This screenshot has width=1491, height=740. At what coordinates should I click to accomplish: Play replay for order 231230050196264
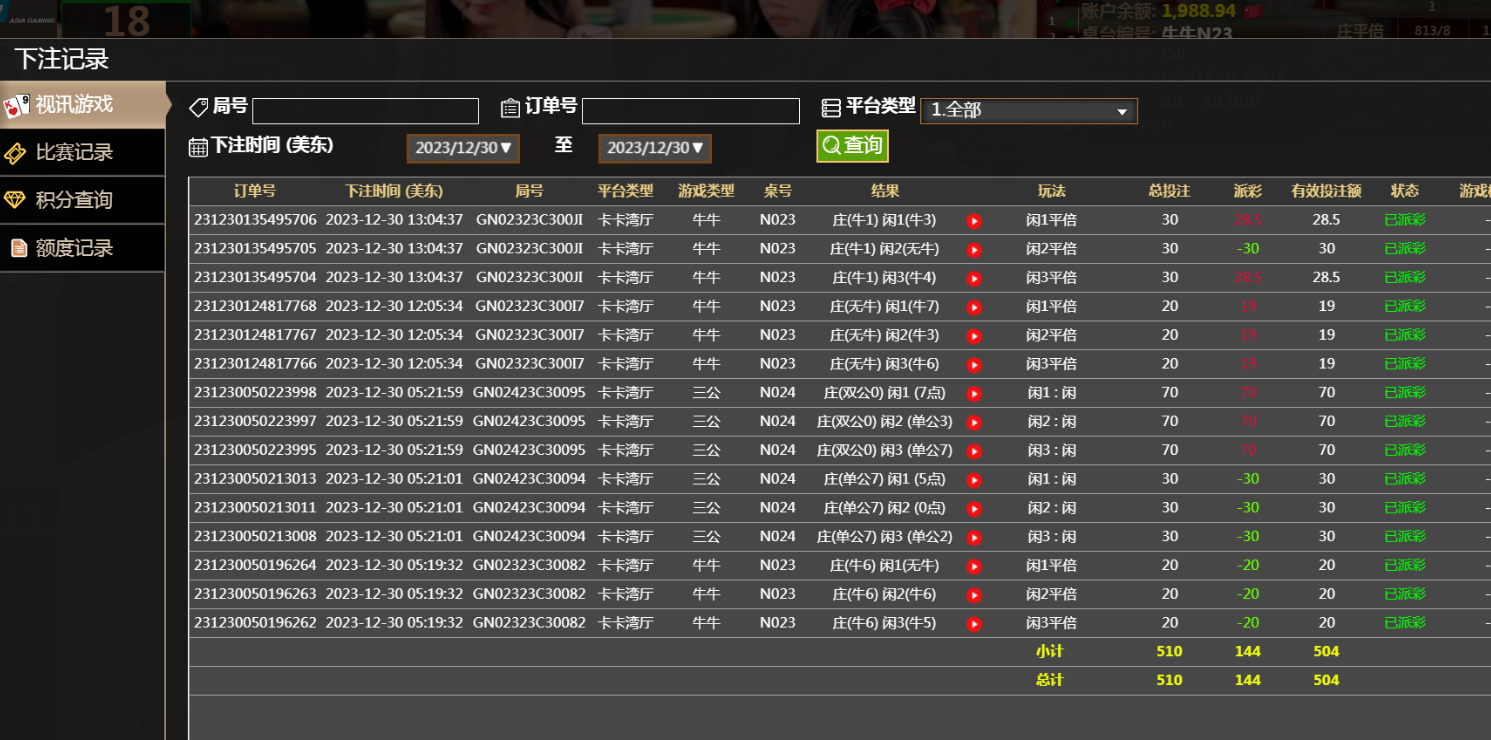pyautogui.click(x=974, y=567)
